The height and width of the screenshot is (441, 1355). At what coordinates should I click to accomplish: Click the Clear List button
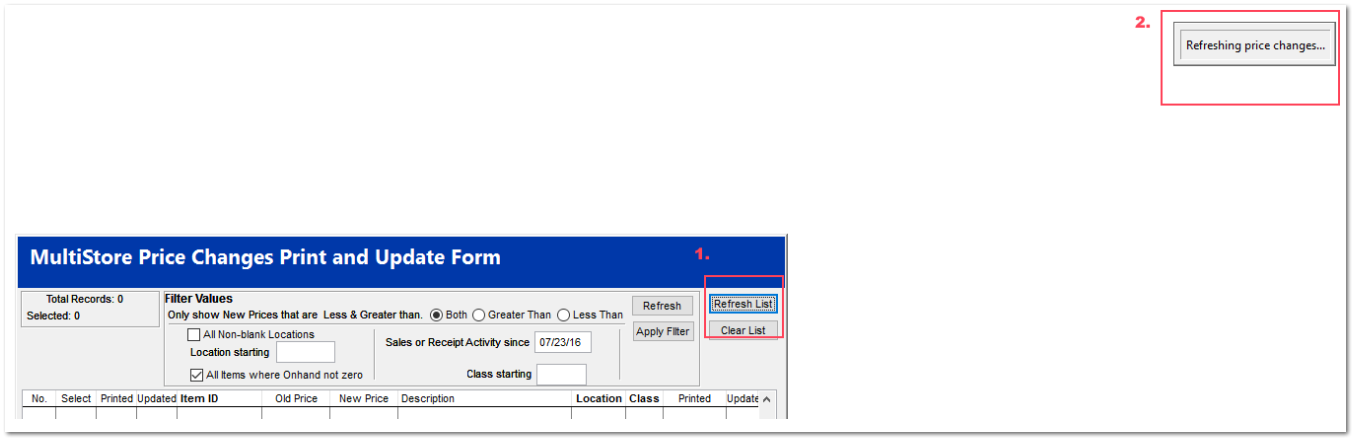coord(743,330)
